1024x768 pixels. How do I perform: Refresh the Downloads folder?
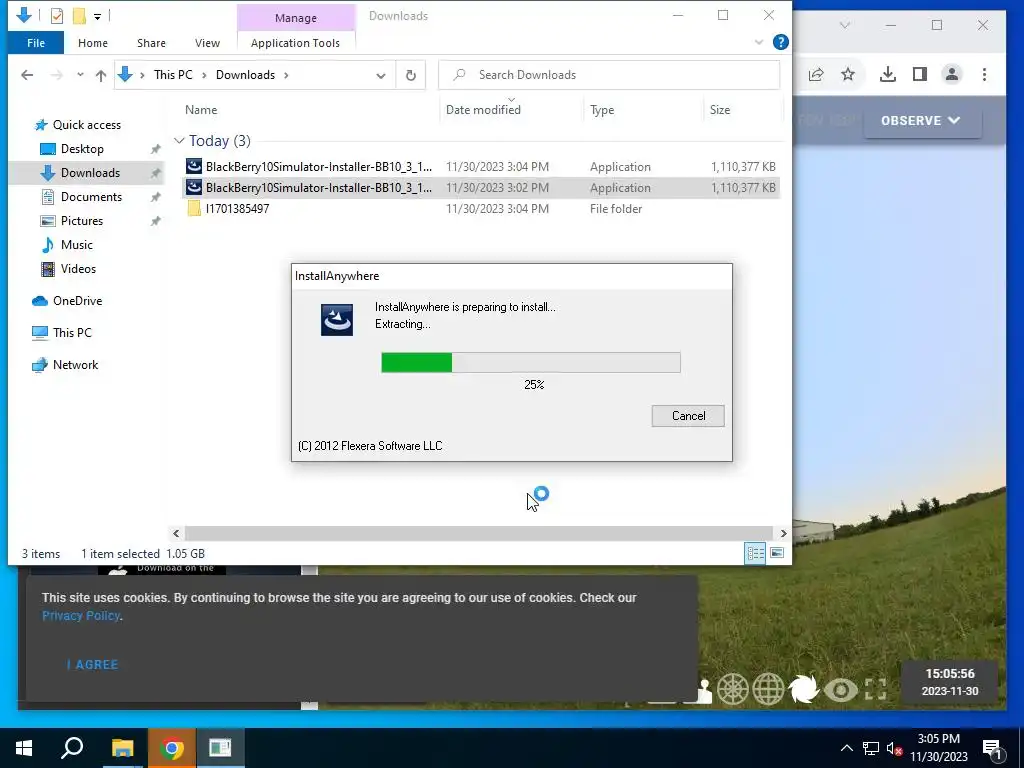tap(411, 76)
